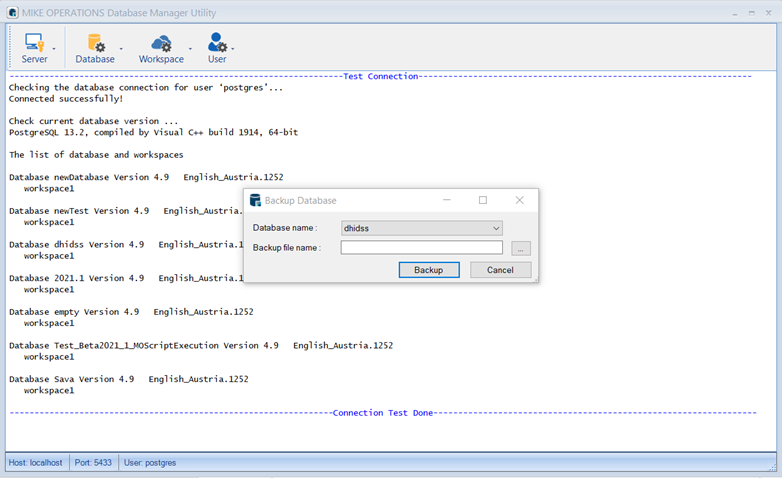782x478 pixels.
Task: Click 'Connected successfully!' log line
Action: 66,99
